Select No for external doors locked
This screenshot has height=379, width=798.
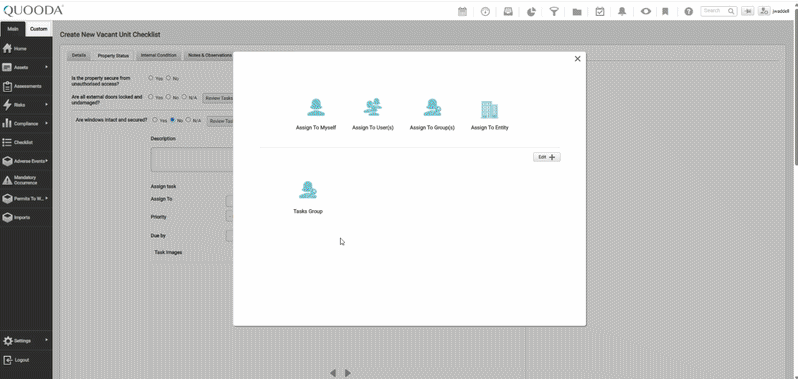click(x=168, y=97)
